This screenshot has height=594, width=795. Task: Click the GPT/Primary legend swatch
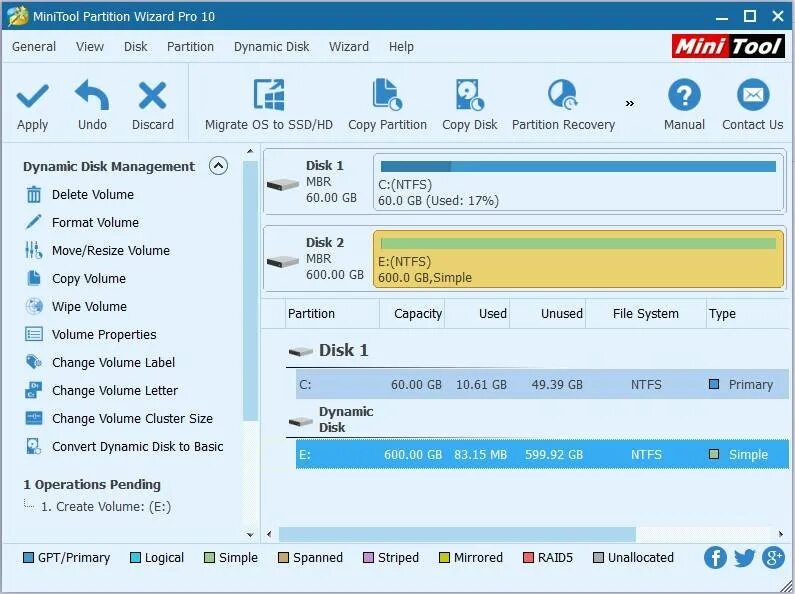[28, 558]
